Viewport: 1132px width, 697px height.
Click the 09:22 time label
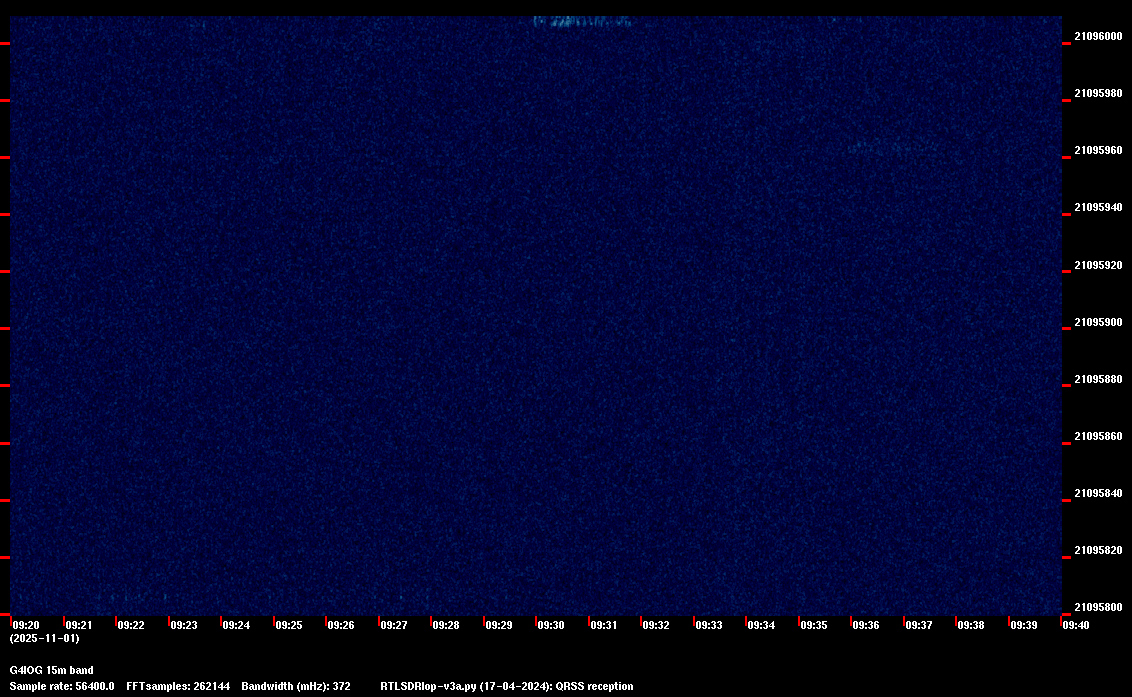click(x=131, y=625)
